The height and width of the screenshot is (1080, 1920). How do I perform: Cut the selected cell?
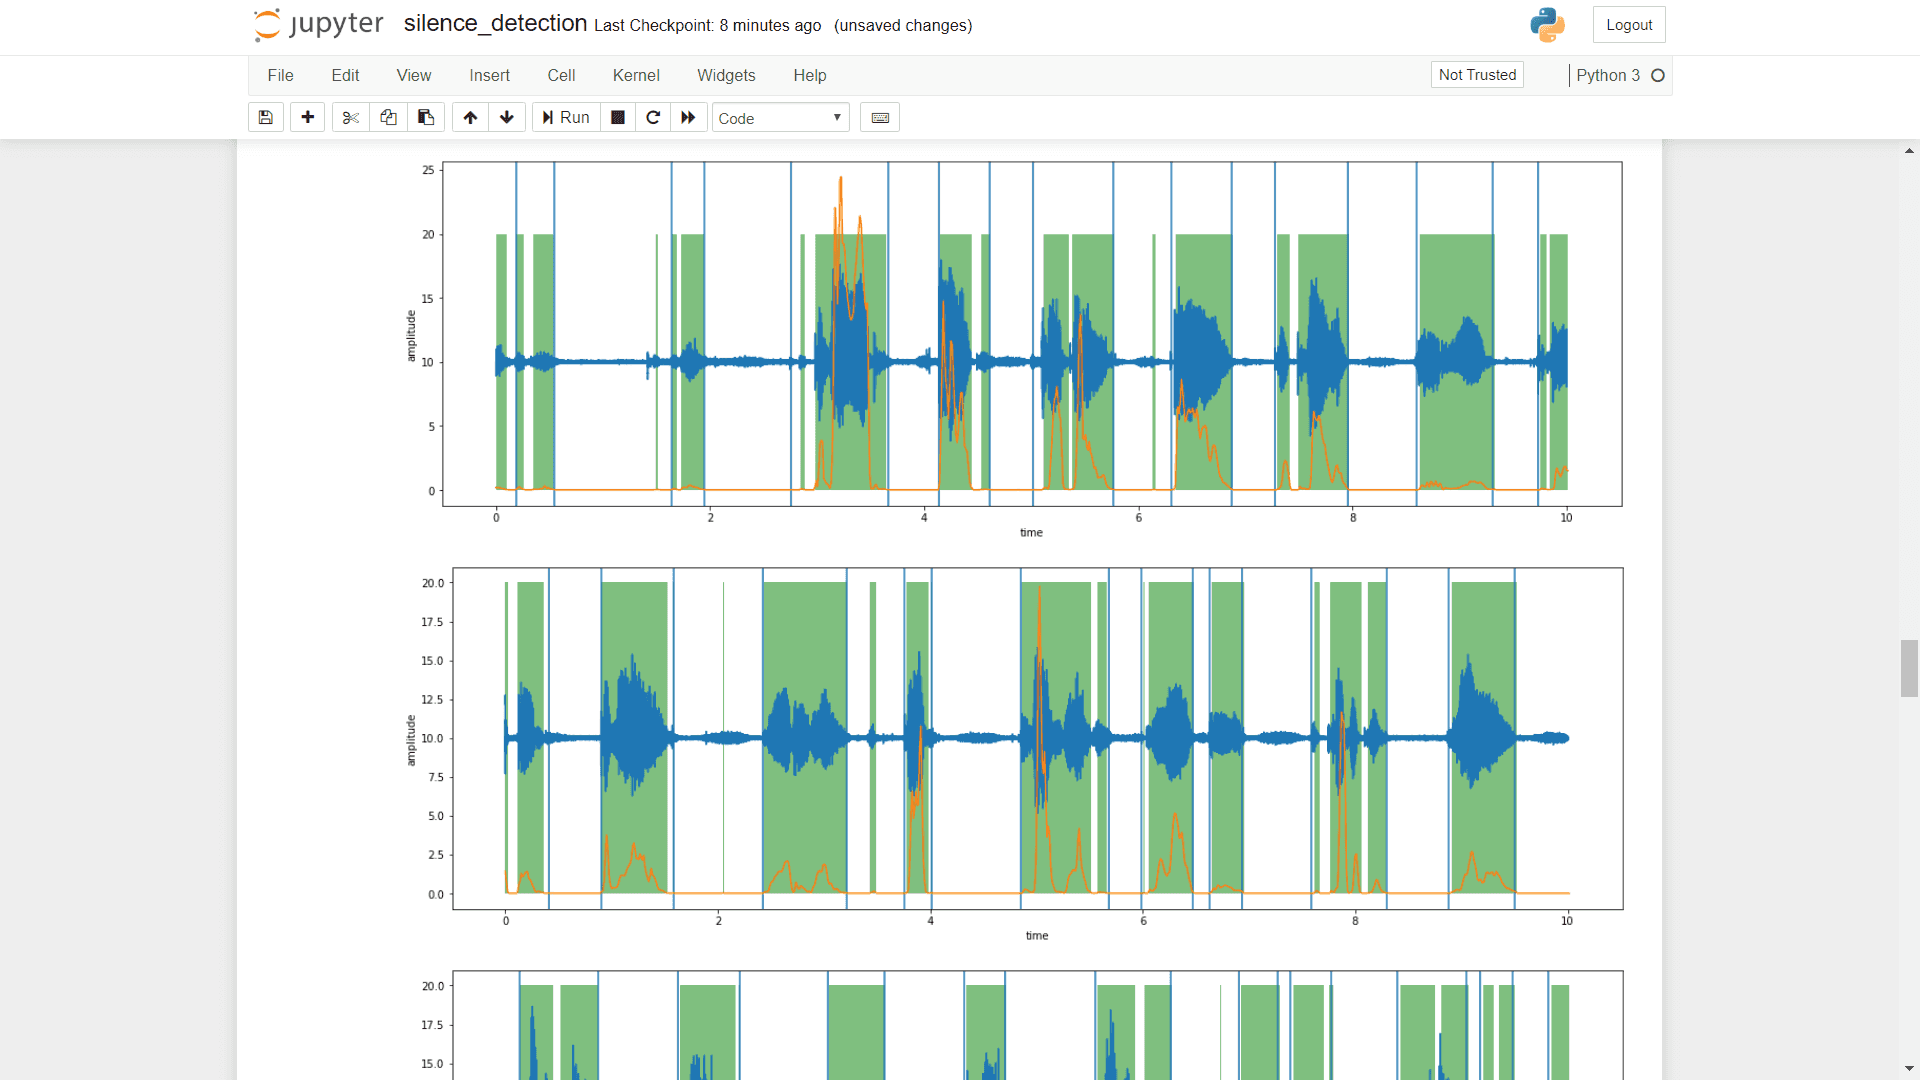tap(350, 117)
